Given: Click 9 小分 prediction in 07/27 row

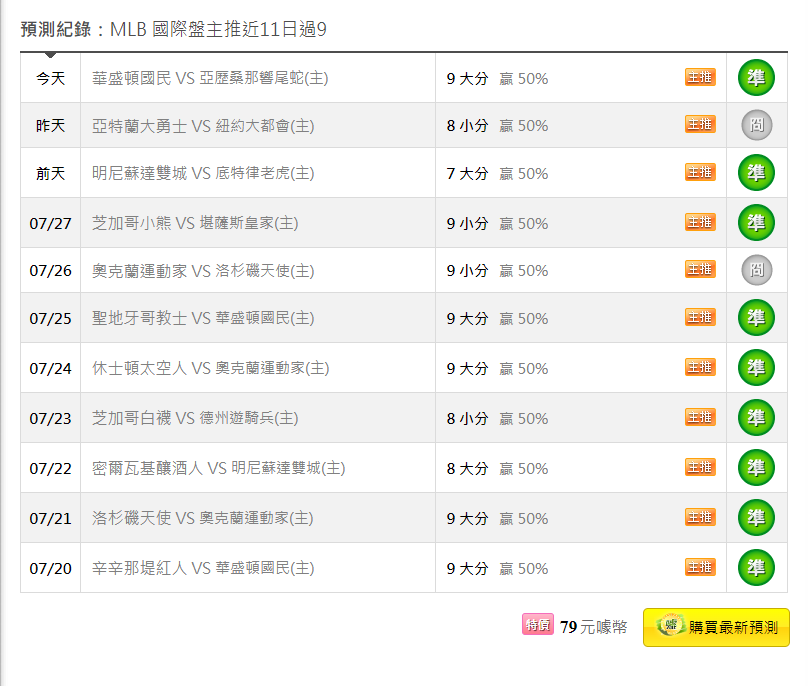Looking at the screenshot, I should point(467,223).
